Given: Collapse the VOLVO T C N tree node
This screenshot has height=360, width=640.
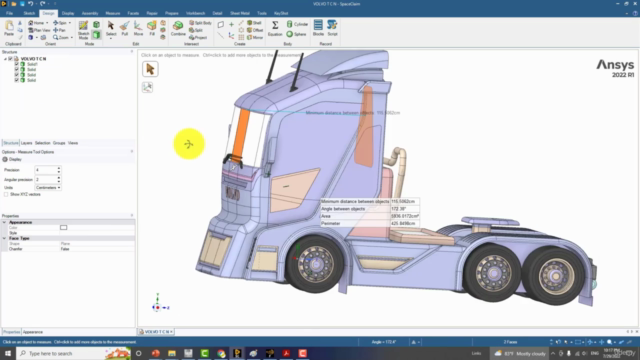Looking at the screenshot, I should coord(5,59).
